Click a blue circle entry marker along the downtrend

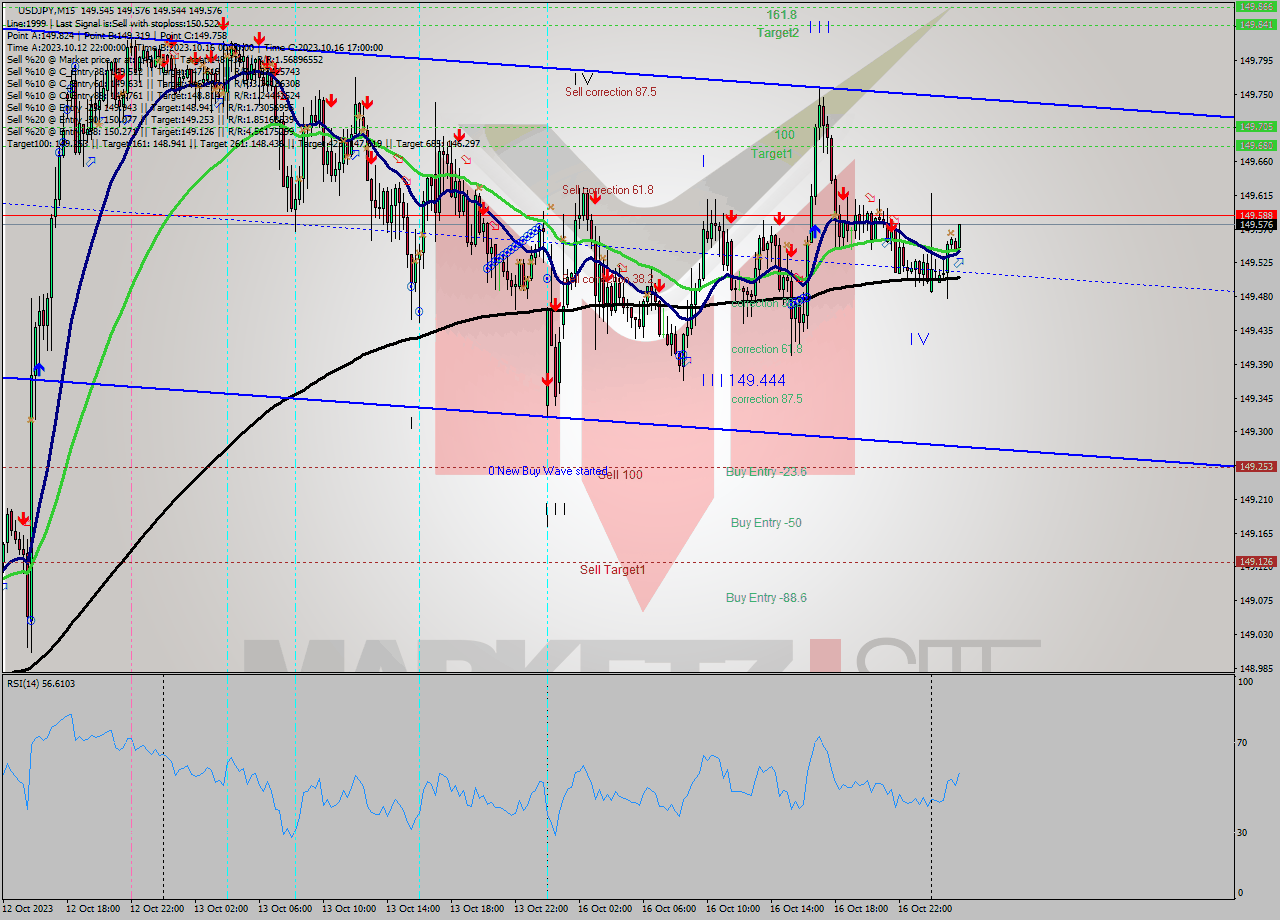[x=547, y=278]
